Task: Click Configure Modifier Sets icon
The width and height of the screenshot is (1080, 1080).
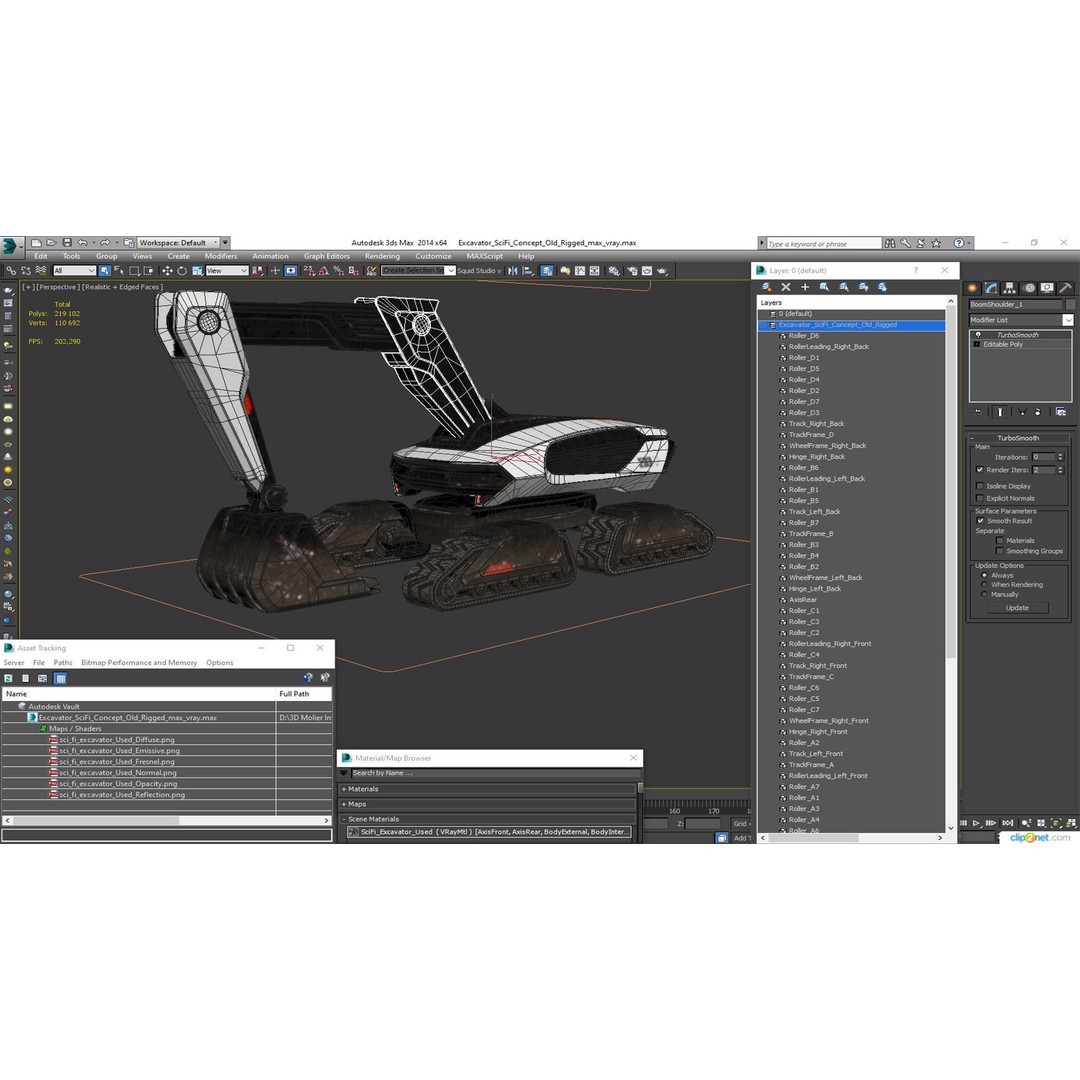Action: tap(1061, 411)
